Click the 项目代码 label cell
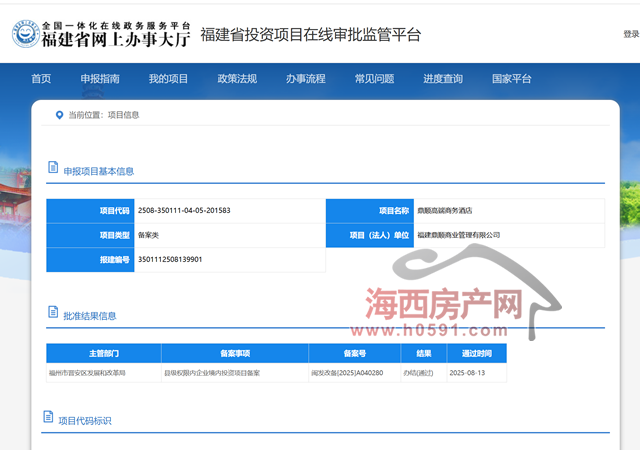This screenshot has width=640, height=450. pyautogui.click(x=90, y=211)
